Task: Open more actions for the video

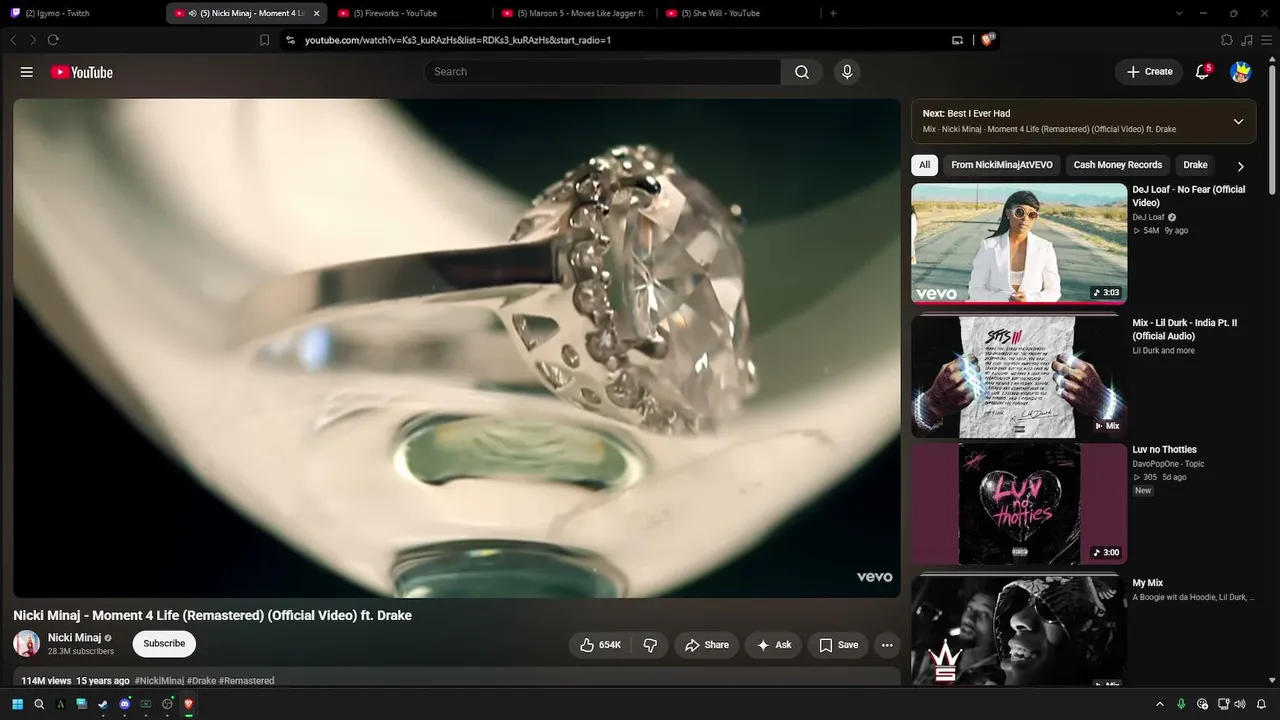Action: point(885,645)
